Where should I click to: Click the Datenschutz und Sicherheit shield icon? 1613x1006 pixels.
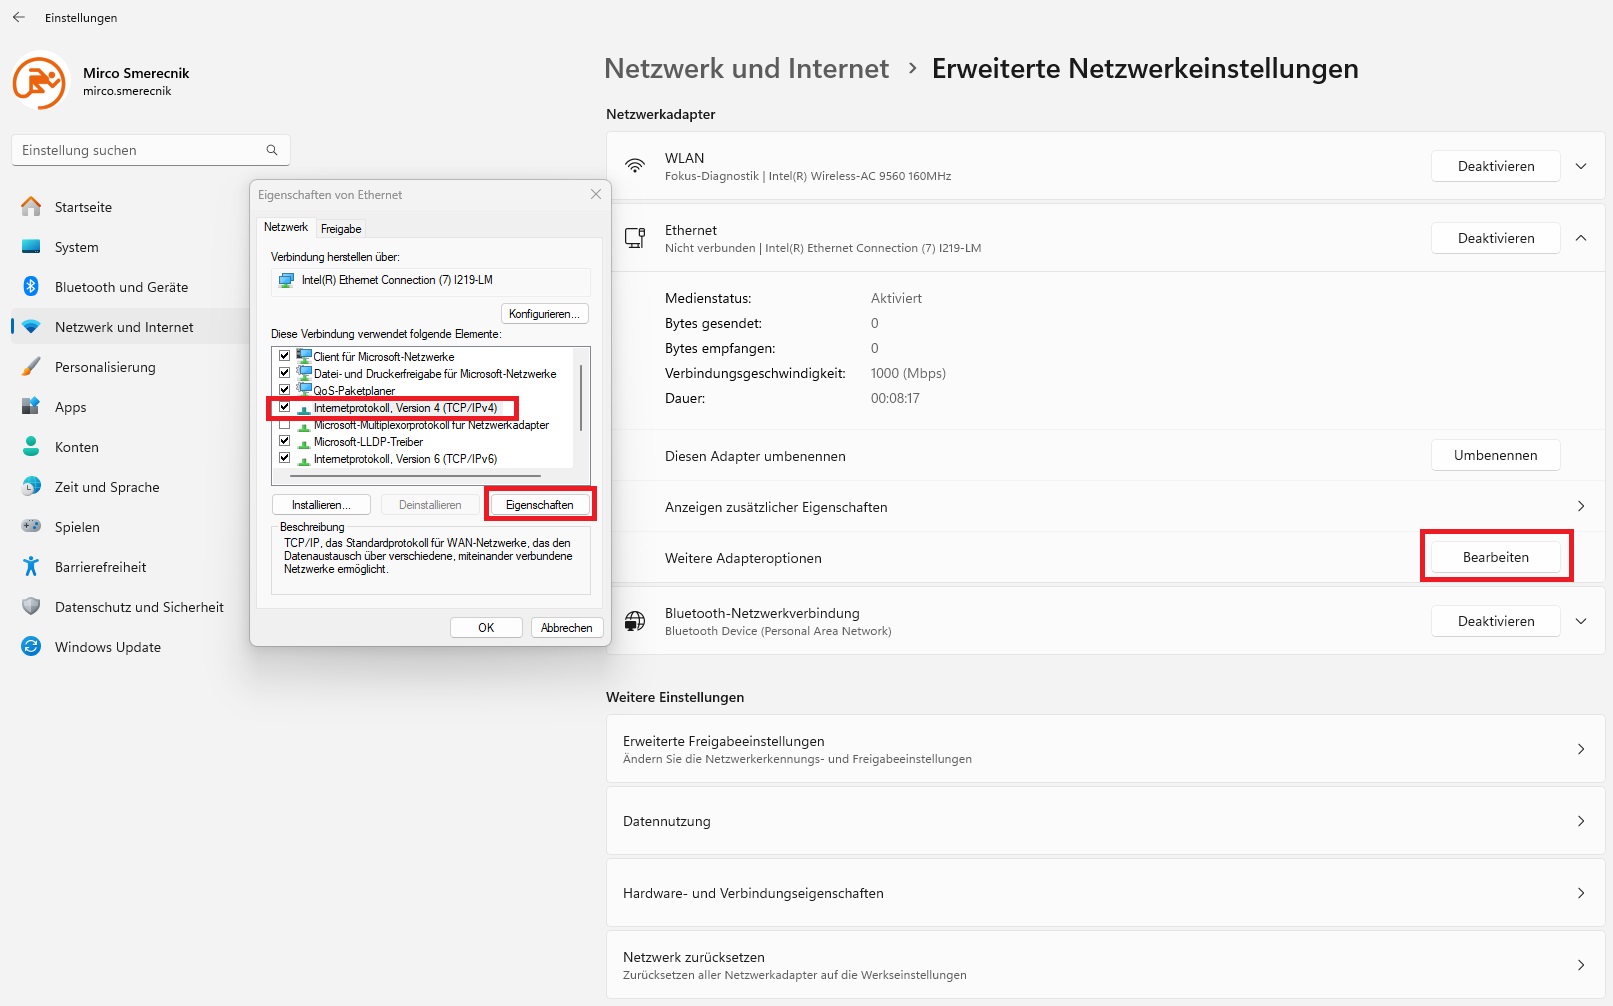click(x=31, y=607)
